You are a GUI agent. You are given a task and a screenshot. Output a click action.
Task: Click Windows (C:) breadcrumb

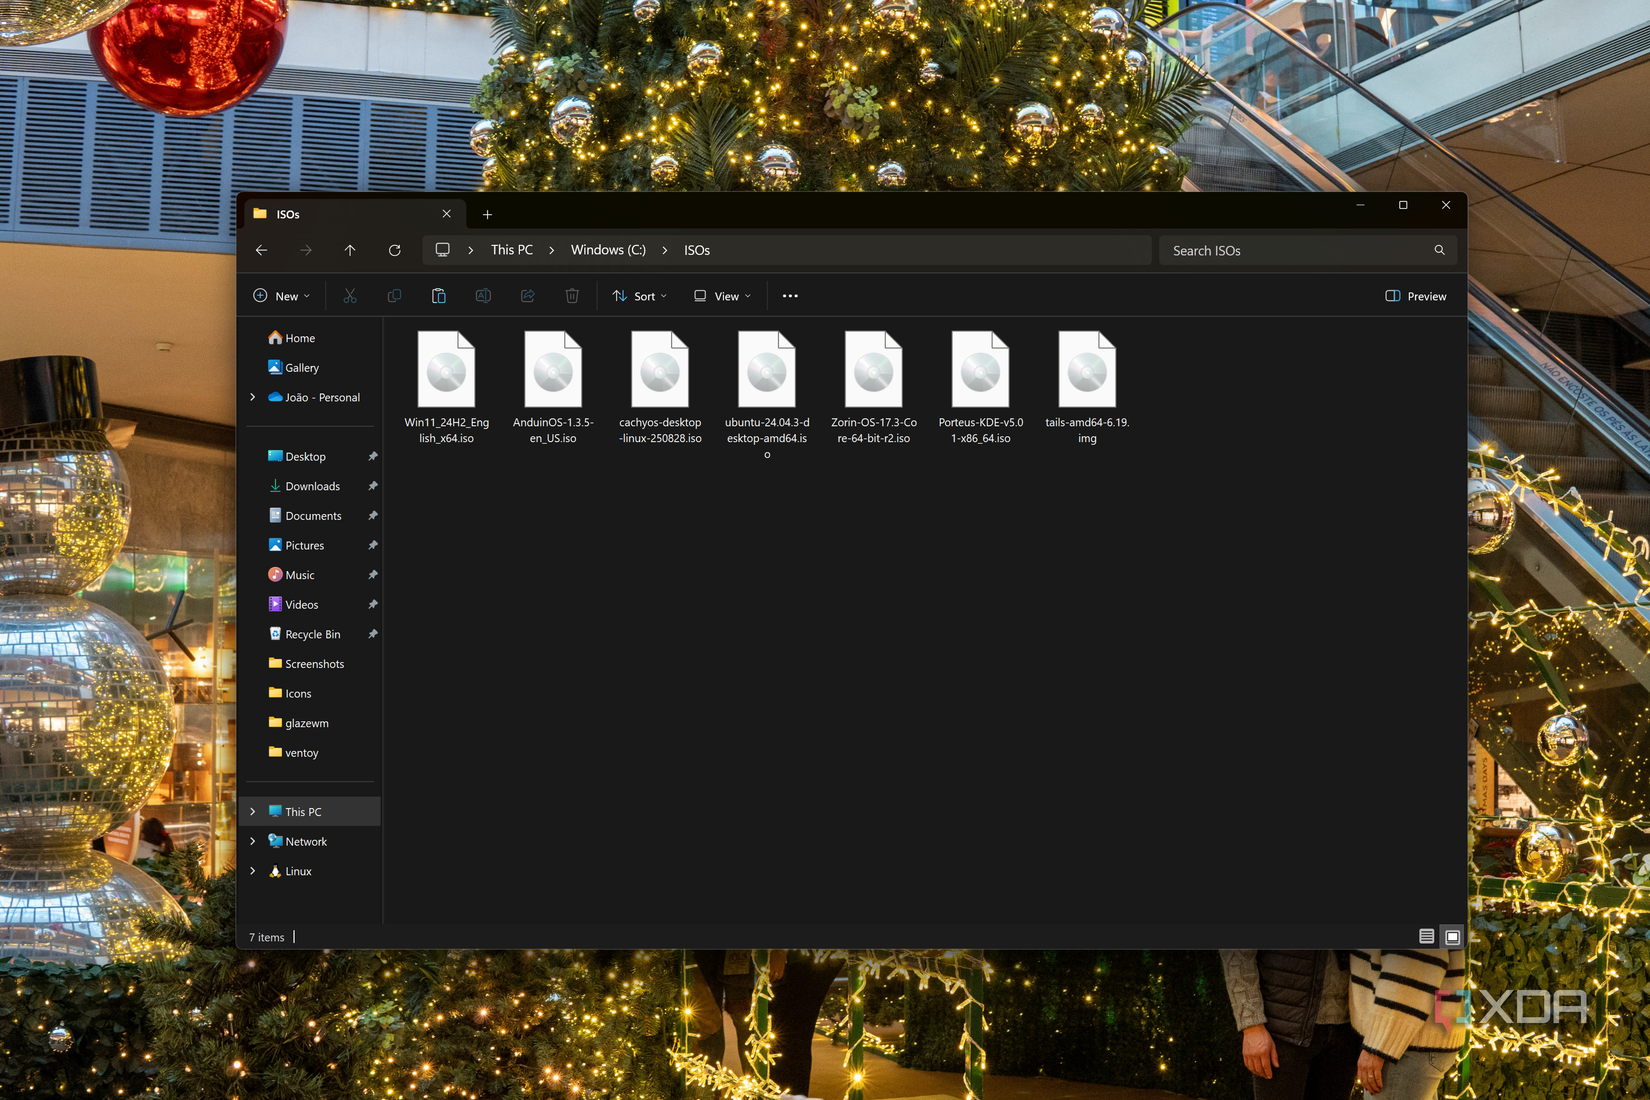[608, 250]
